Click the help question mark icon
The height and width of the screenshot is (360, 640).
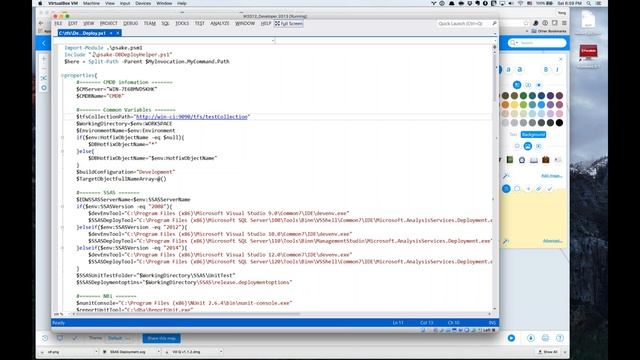click(560, 338)
